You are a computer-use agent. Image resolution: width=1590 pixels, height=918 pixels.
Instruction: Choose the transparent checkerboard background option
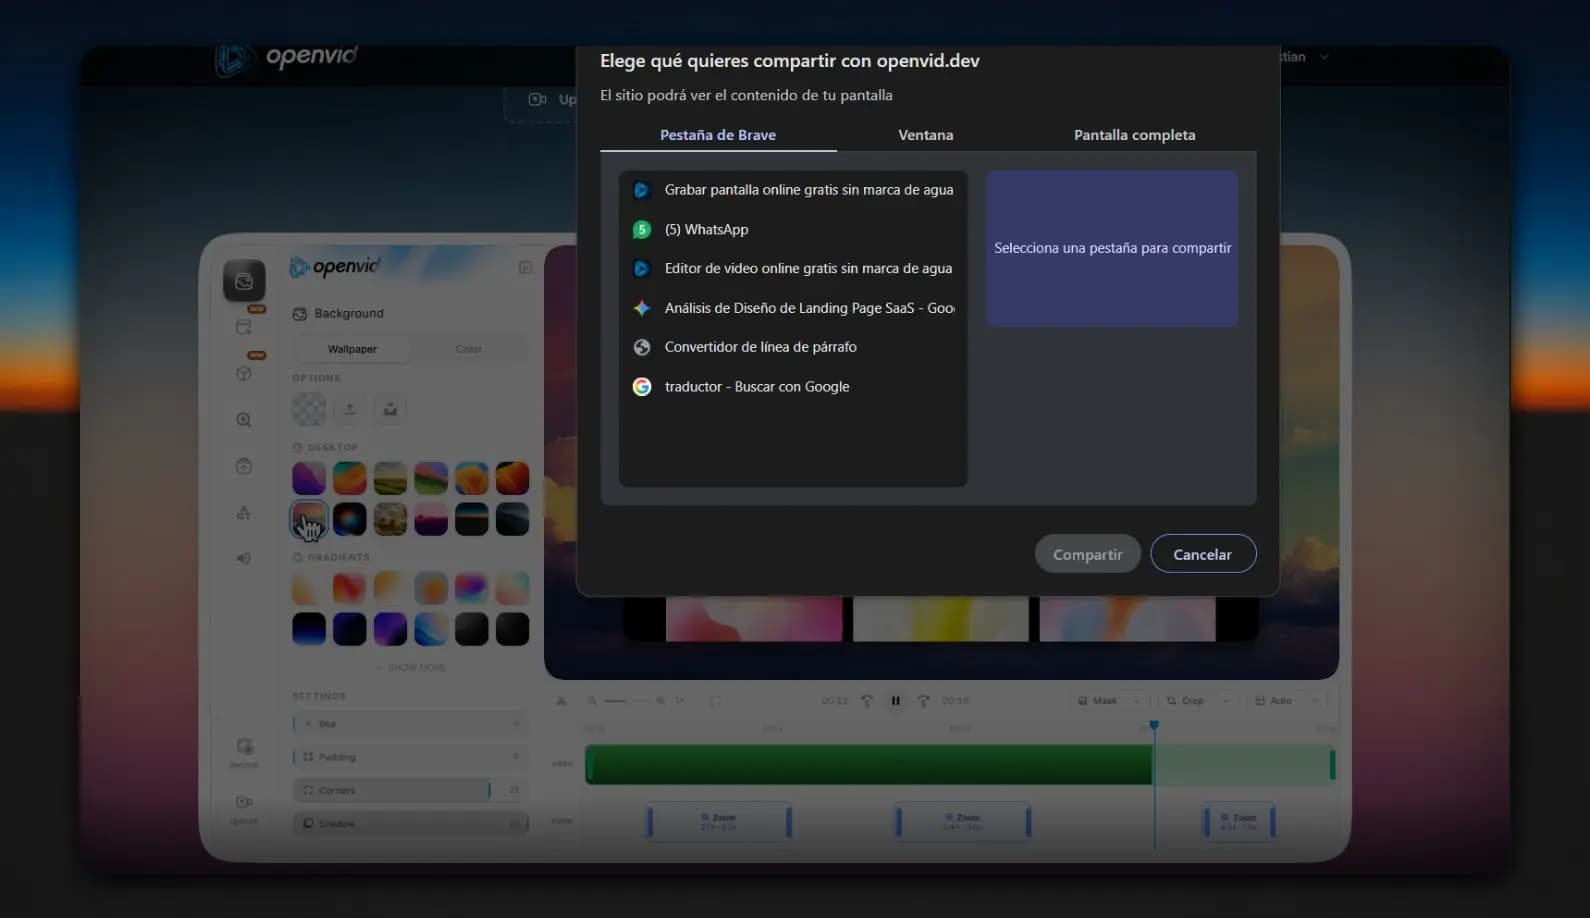(309, 409)
